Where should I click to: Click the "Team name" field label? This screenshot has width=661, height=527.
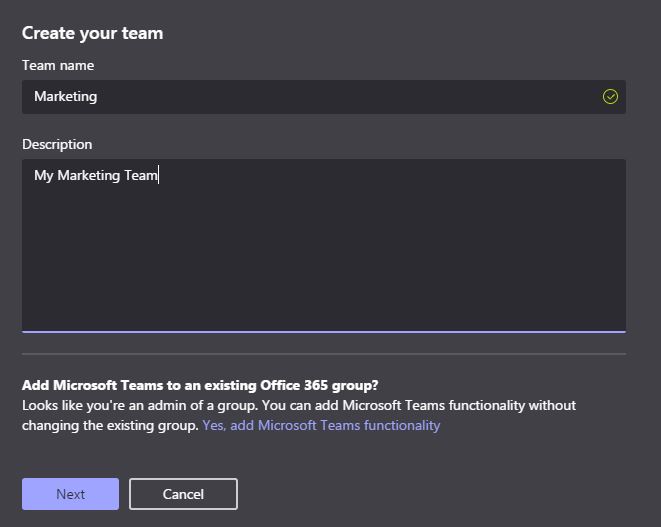(58, 65)
